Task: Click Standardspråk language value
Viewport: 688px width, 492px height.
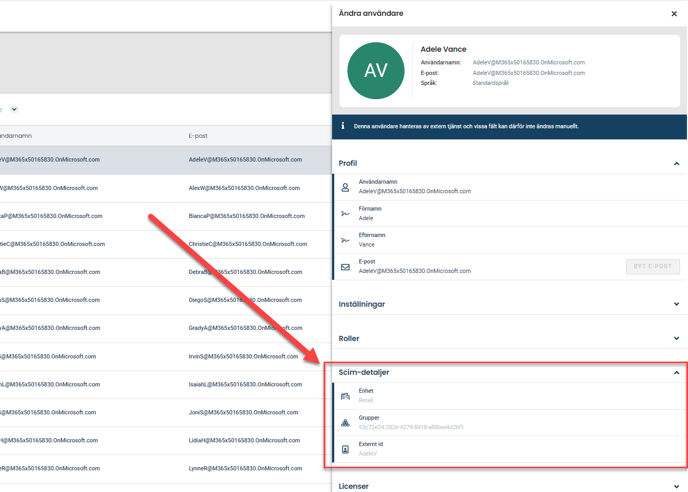Action: click(x=491, y=83)
